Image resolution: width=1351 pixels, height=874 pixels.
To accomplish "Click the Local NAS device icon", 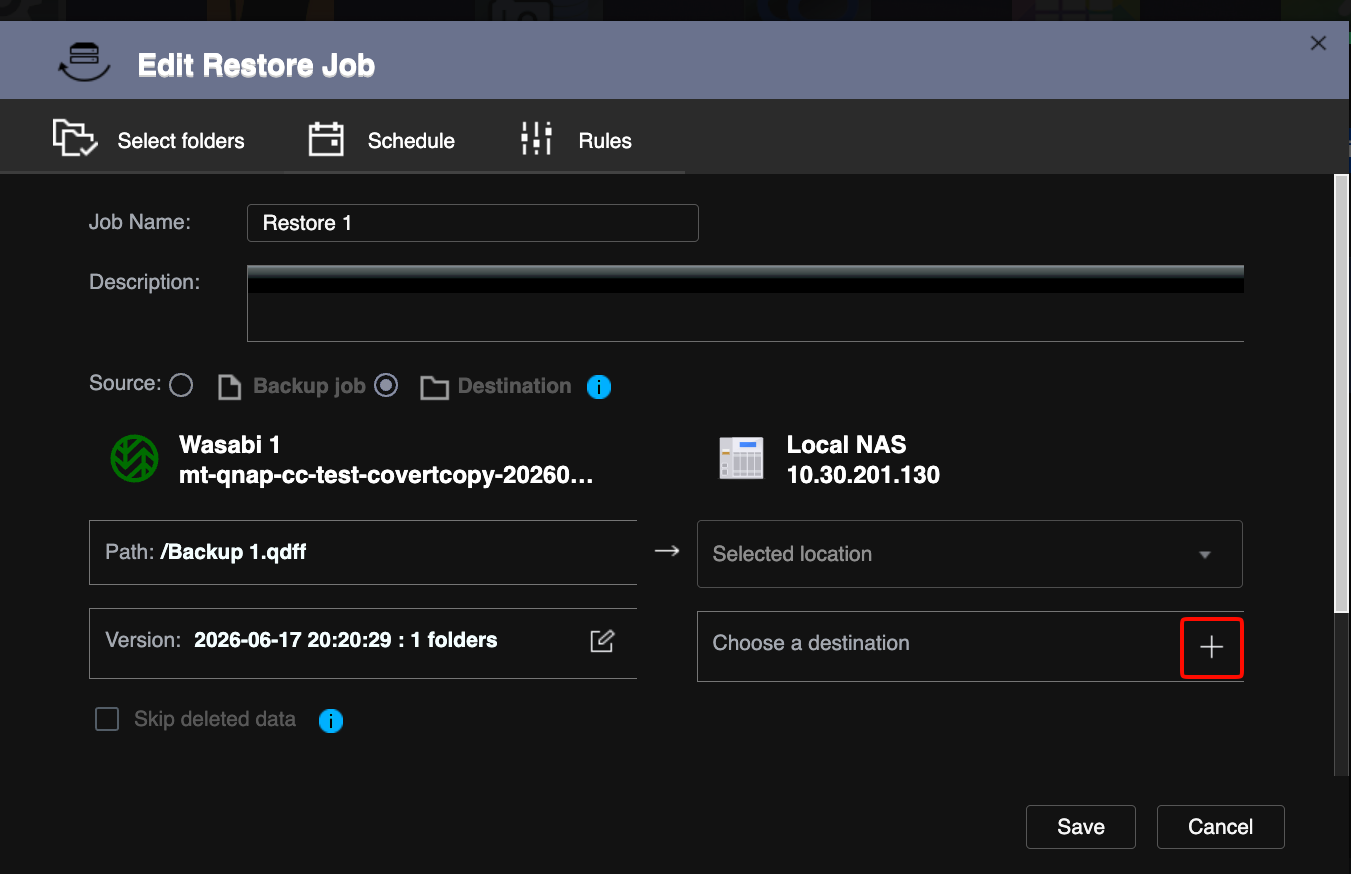I will pyautogui.click(x=741, y=459).
